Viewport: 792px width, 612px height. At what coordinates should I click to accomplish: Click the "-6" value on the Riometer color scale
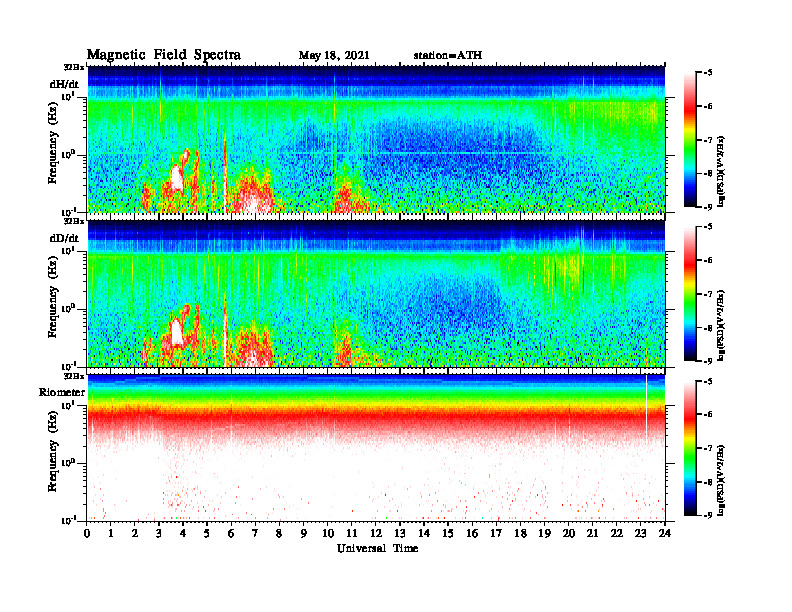[x=708, y=414]
